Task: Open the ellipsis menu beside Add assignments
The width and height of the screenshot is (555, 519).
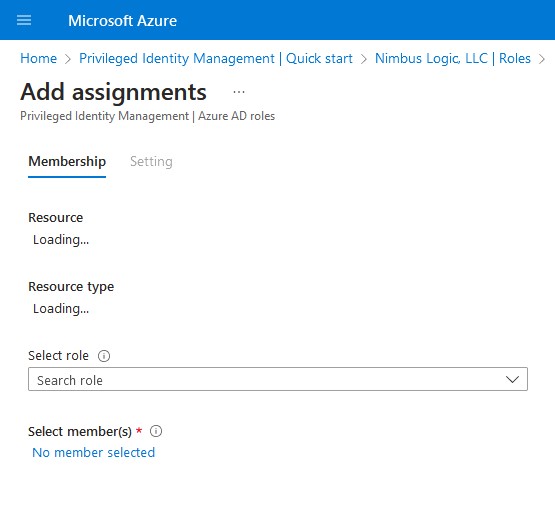Action: pos(239,92)
